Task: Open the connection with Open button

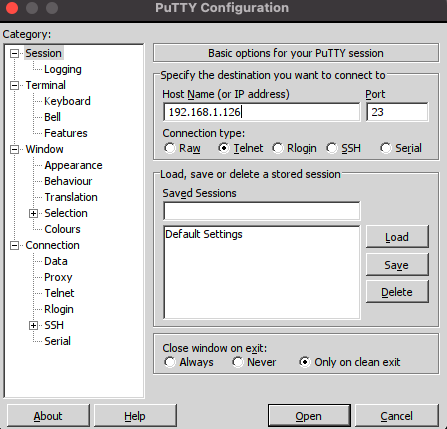Action: pos(309,416)
